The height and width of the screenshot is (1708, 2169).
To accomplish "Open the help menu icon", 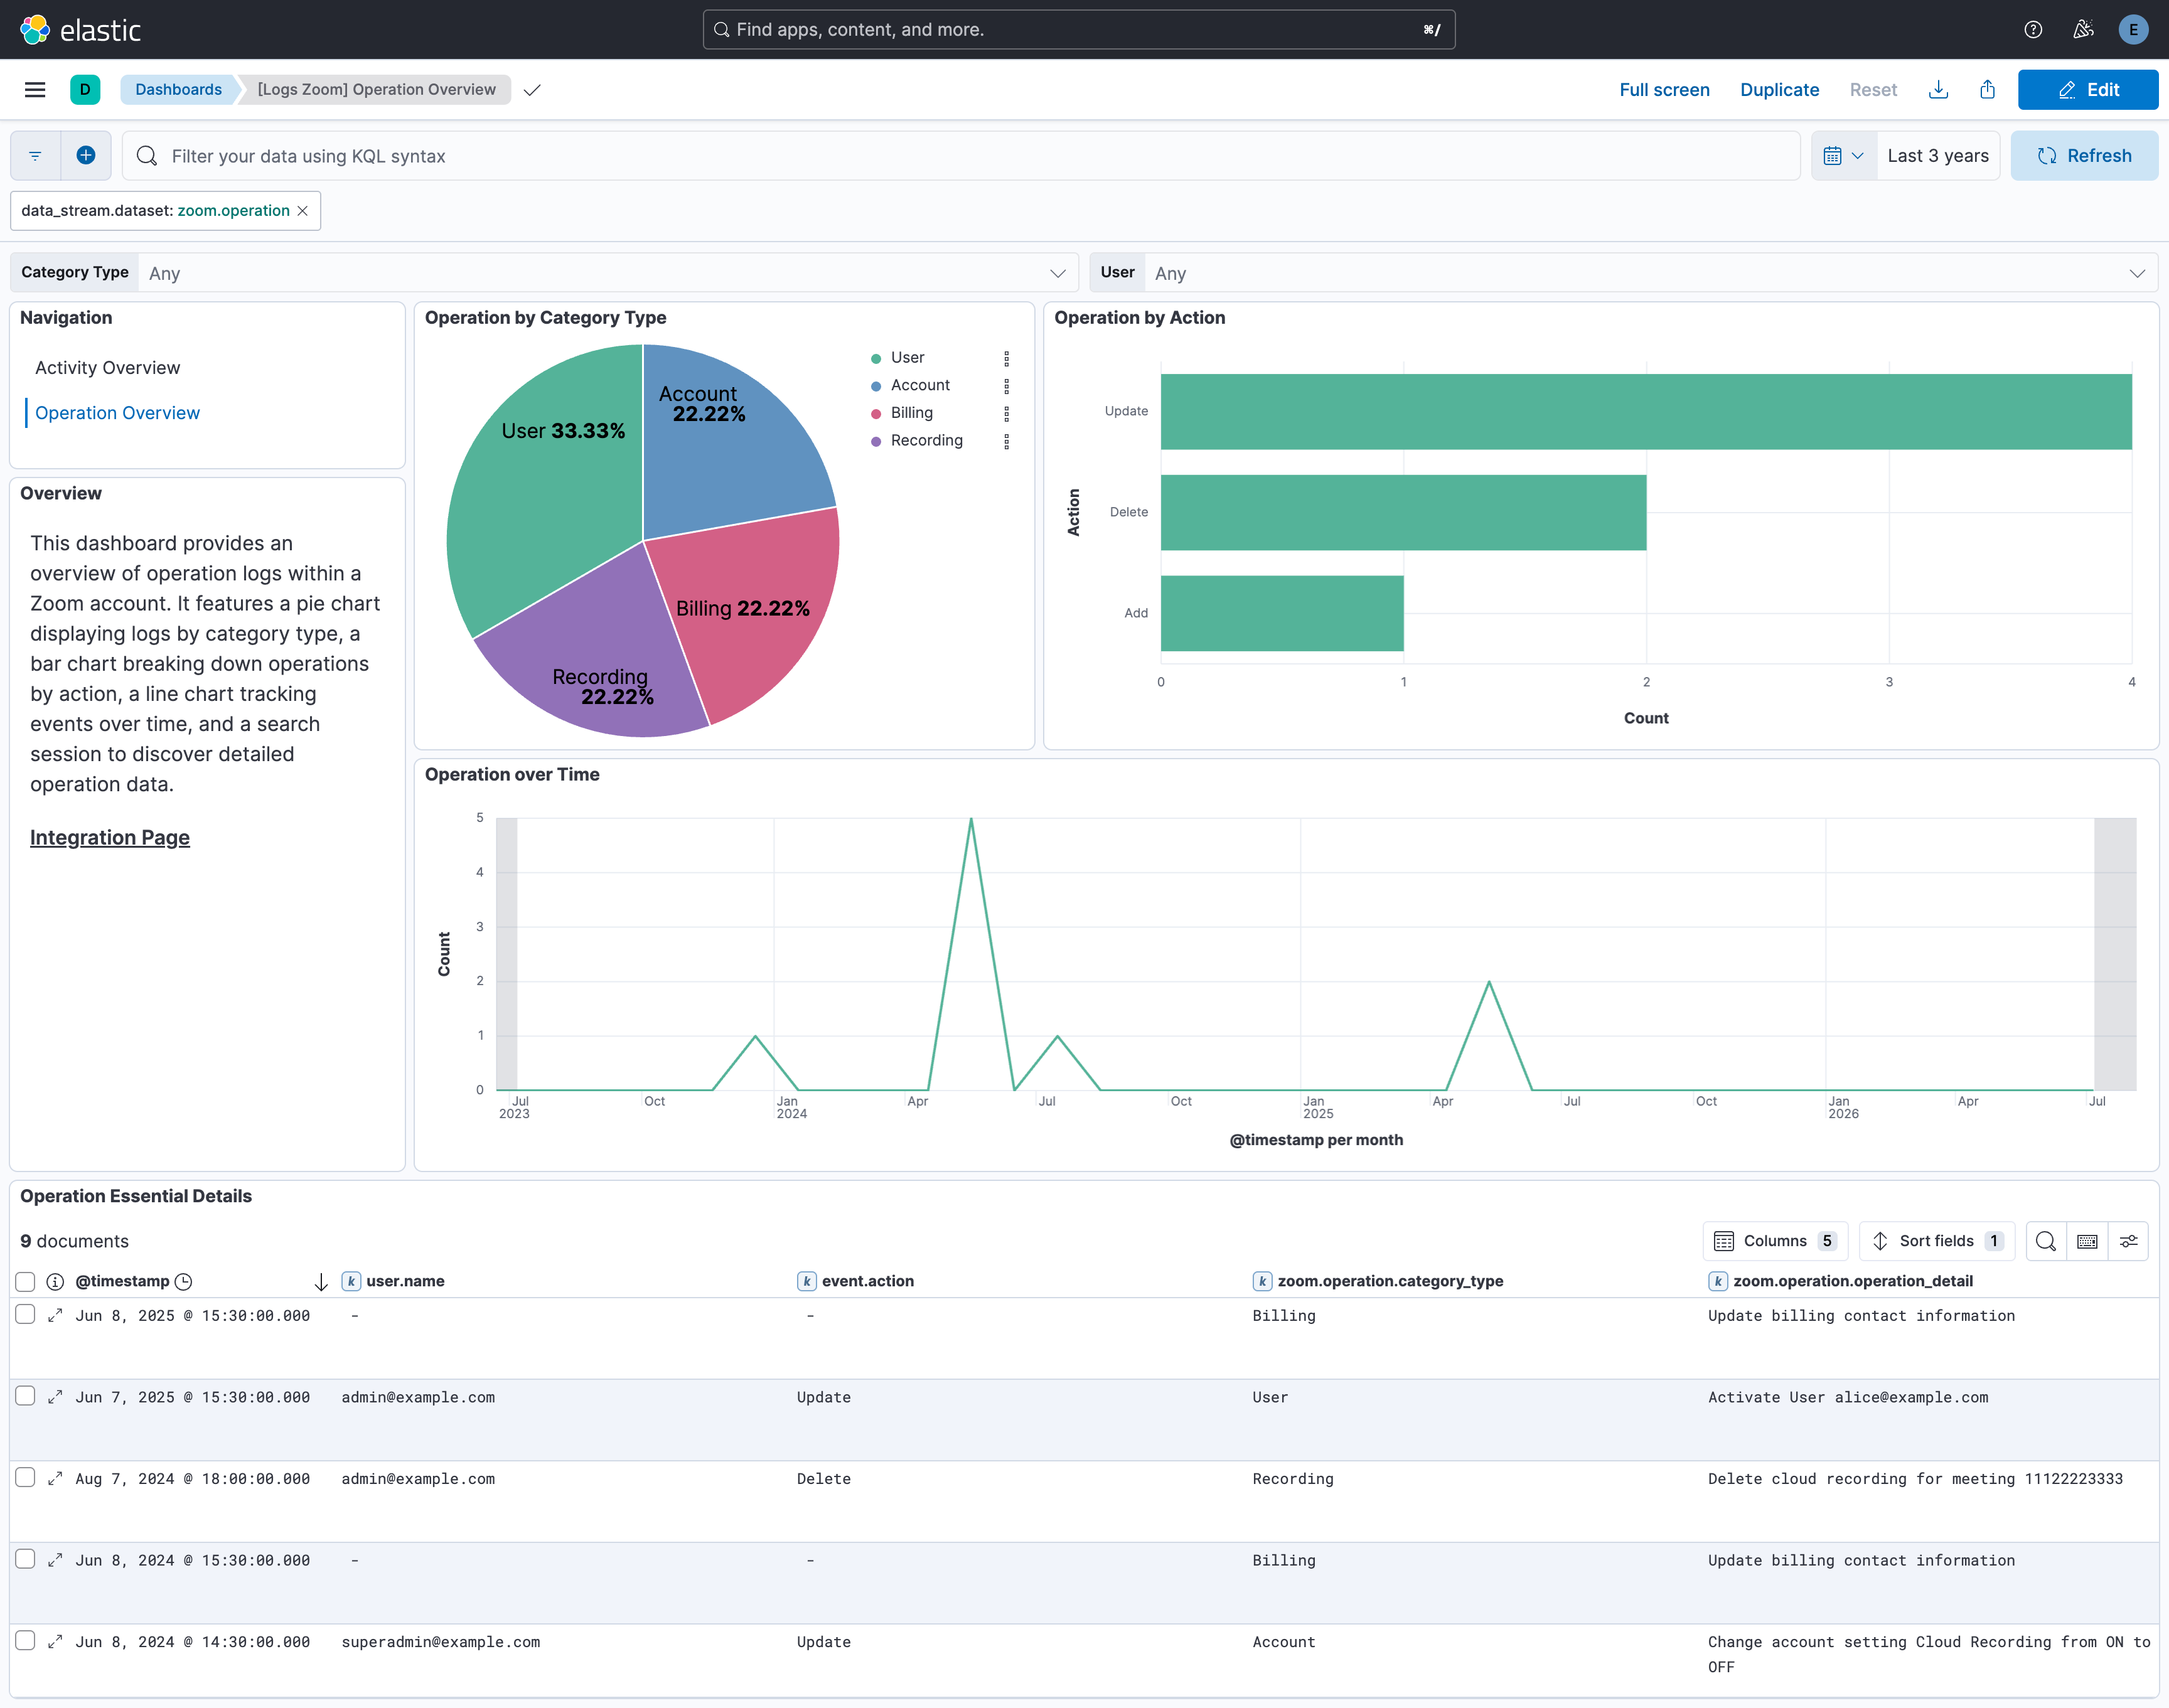I will [x=2033, y=30].
